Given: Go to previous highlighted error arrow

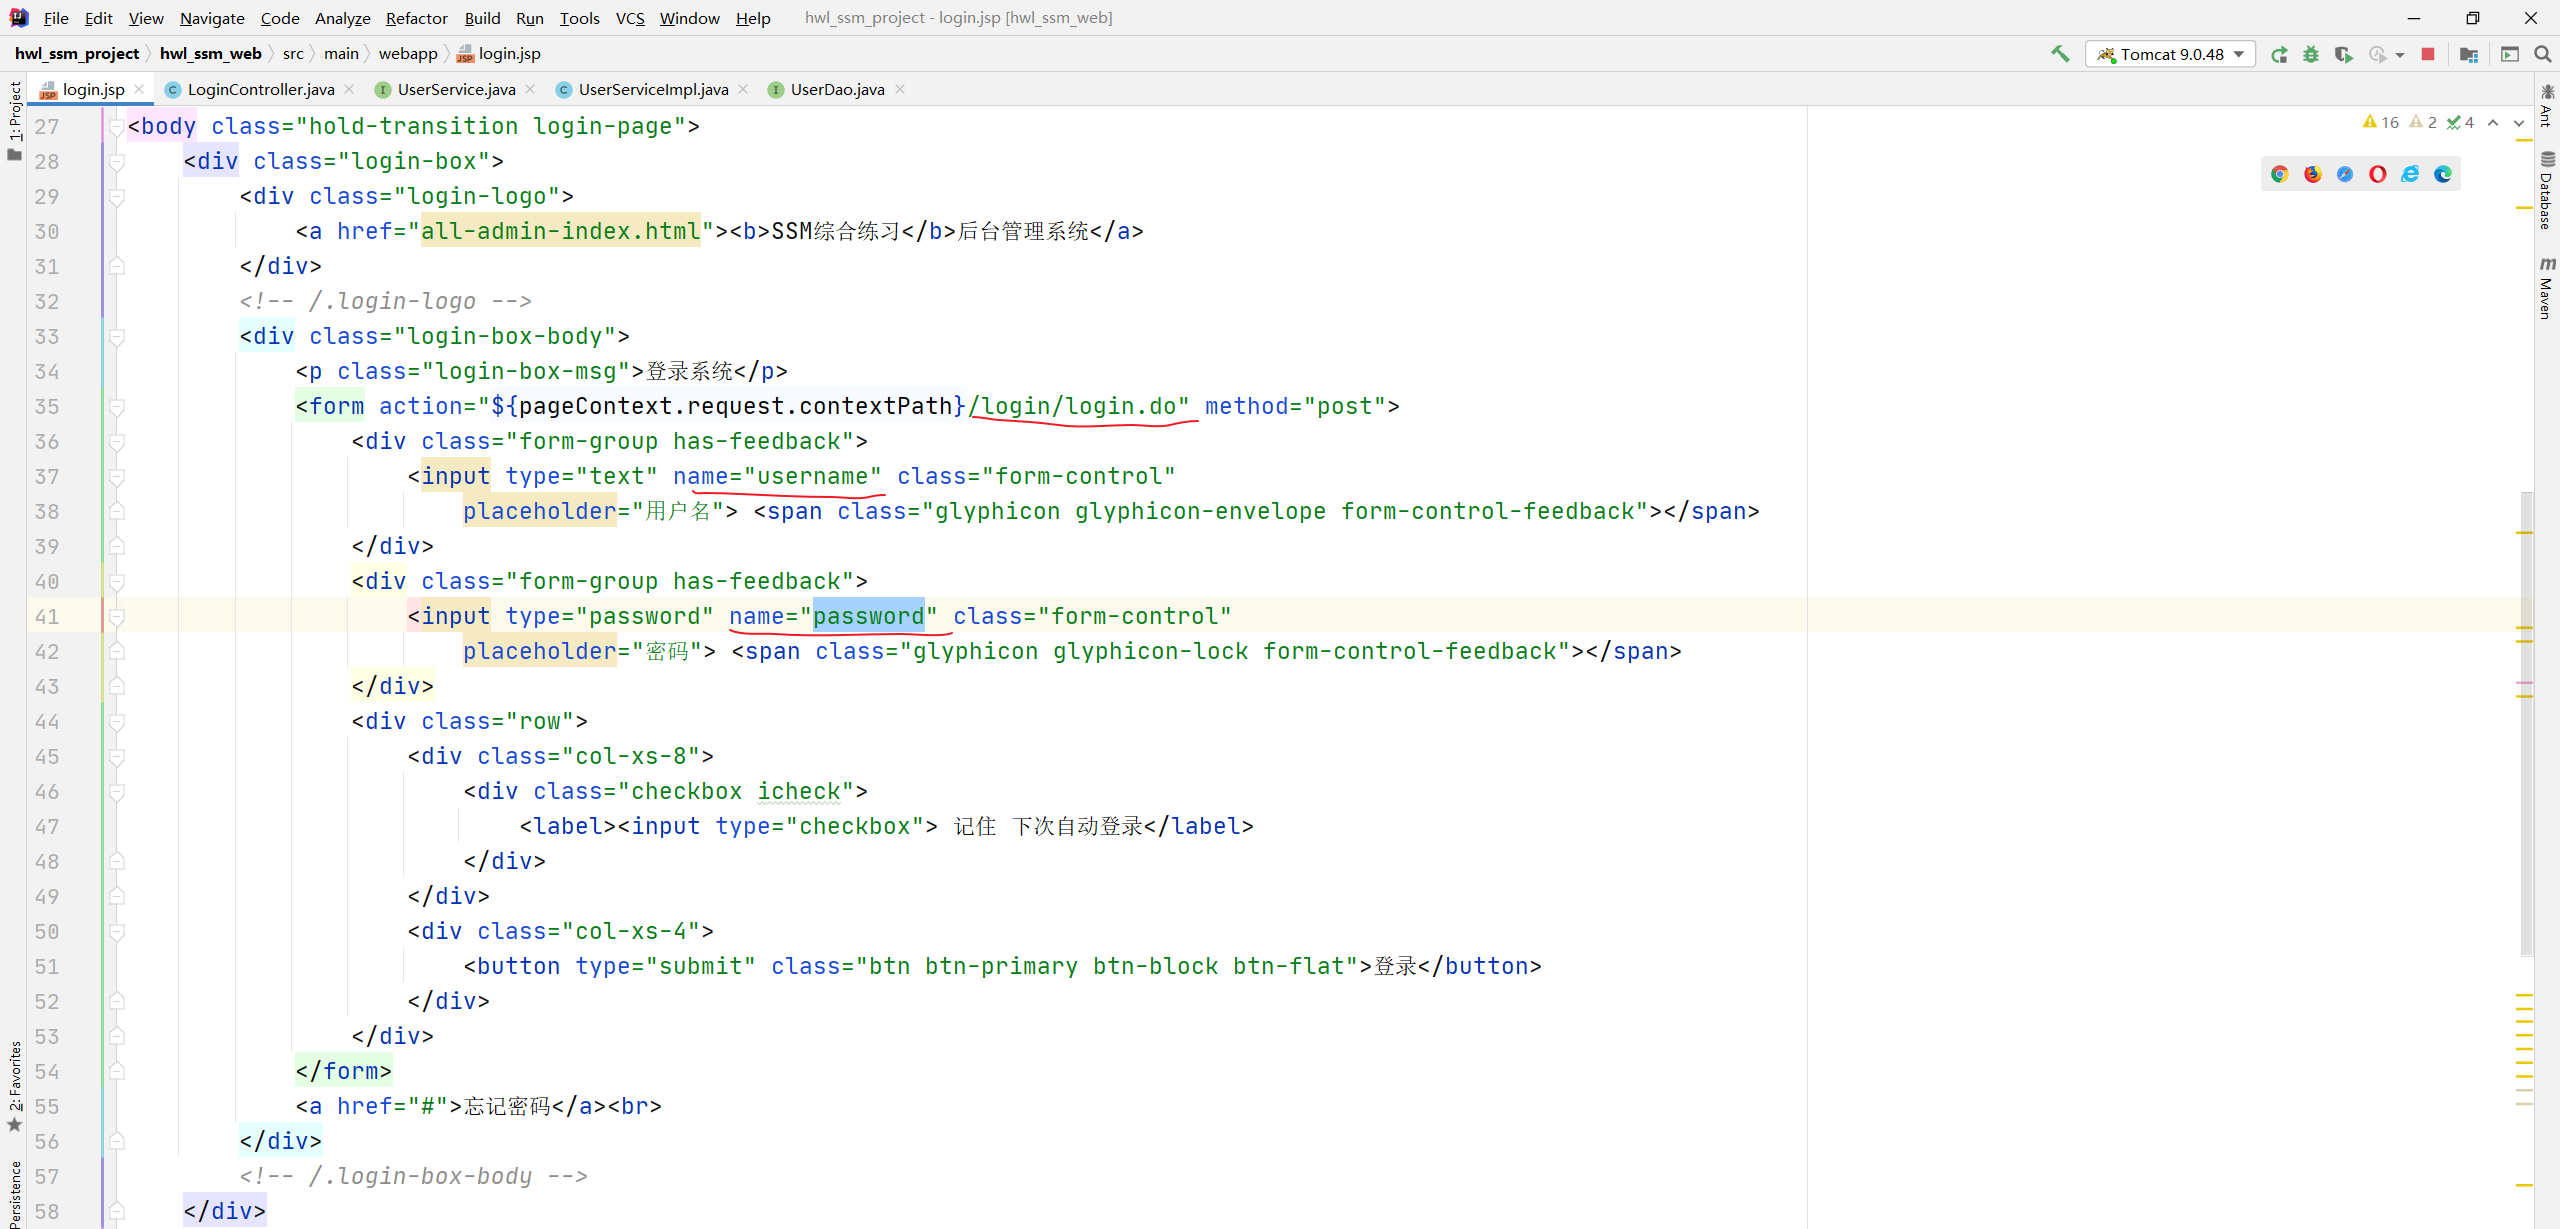Looking at the screenshot, I should [2493, 122].
